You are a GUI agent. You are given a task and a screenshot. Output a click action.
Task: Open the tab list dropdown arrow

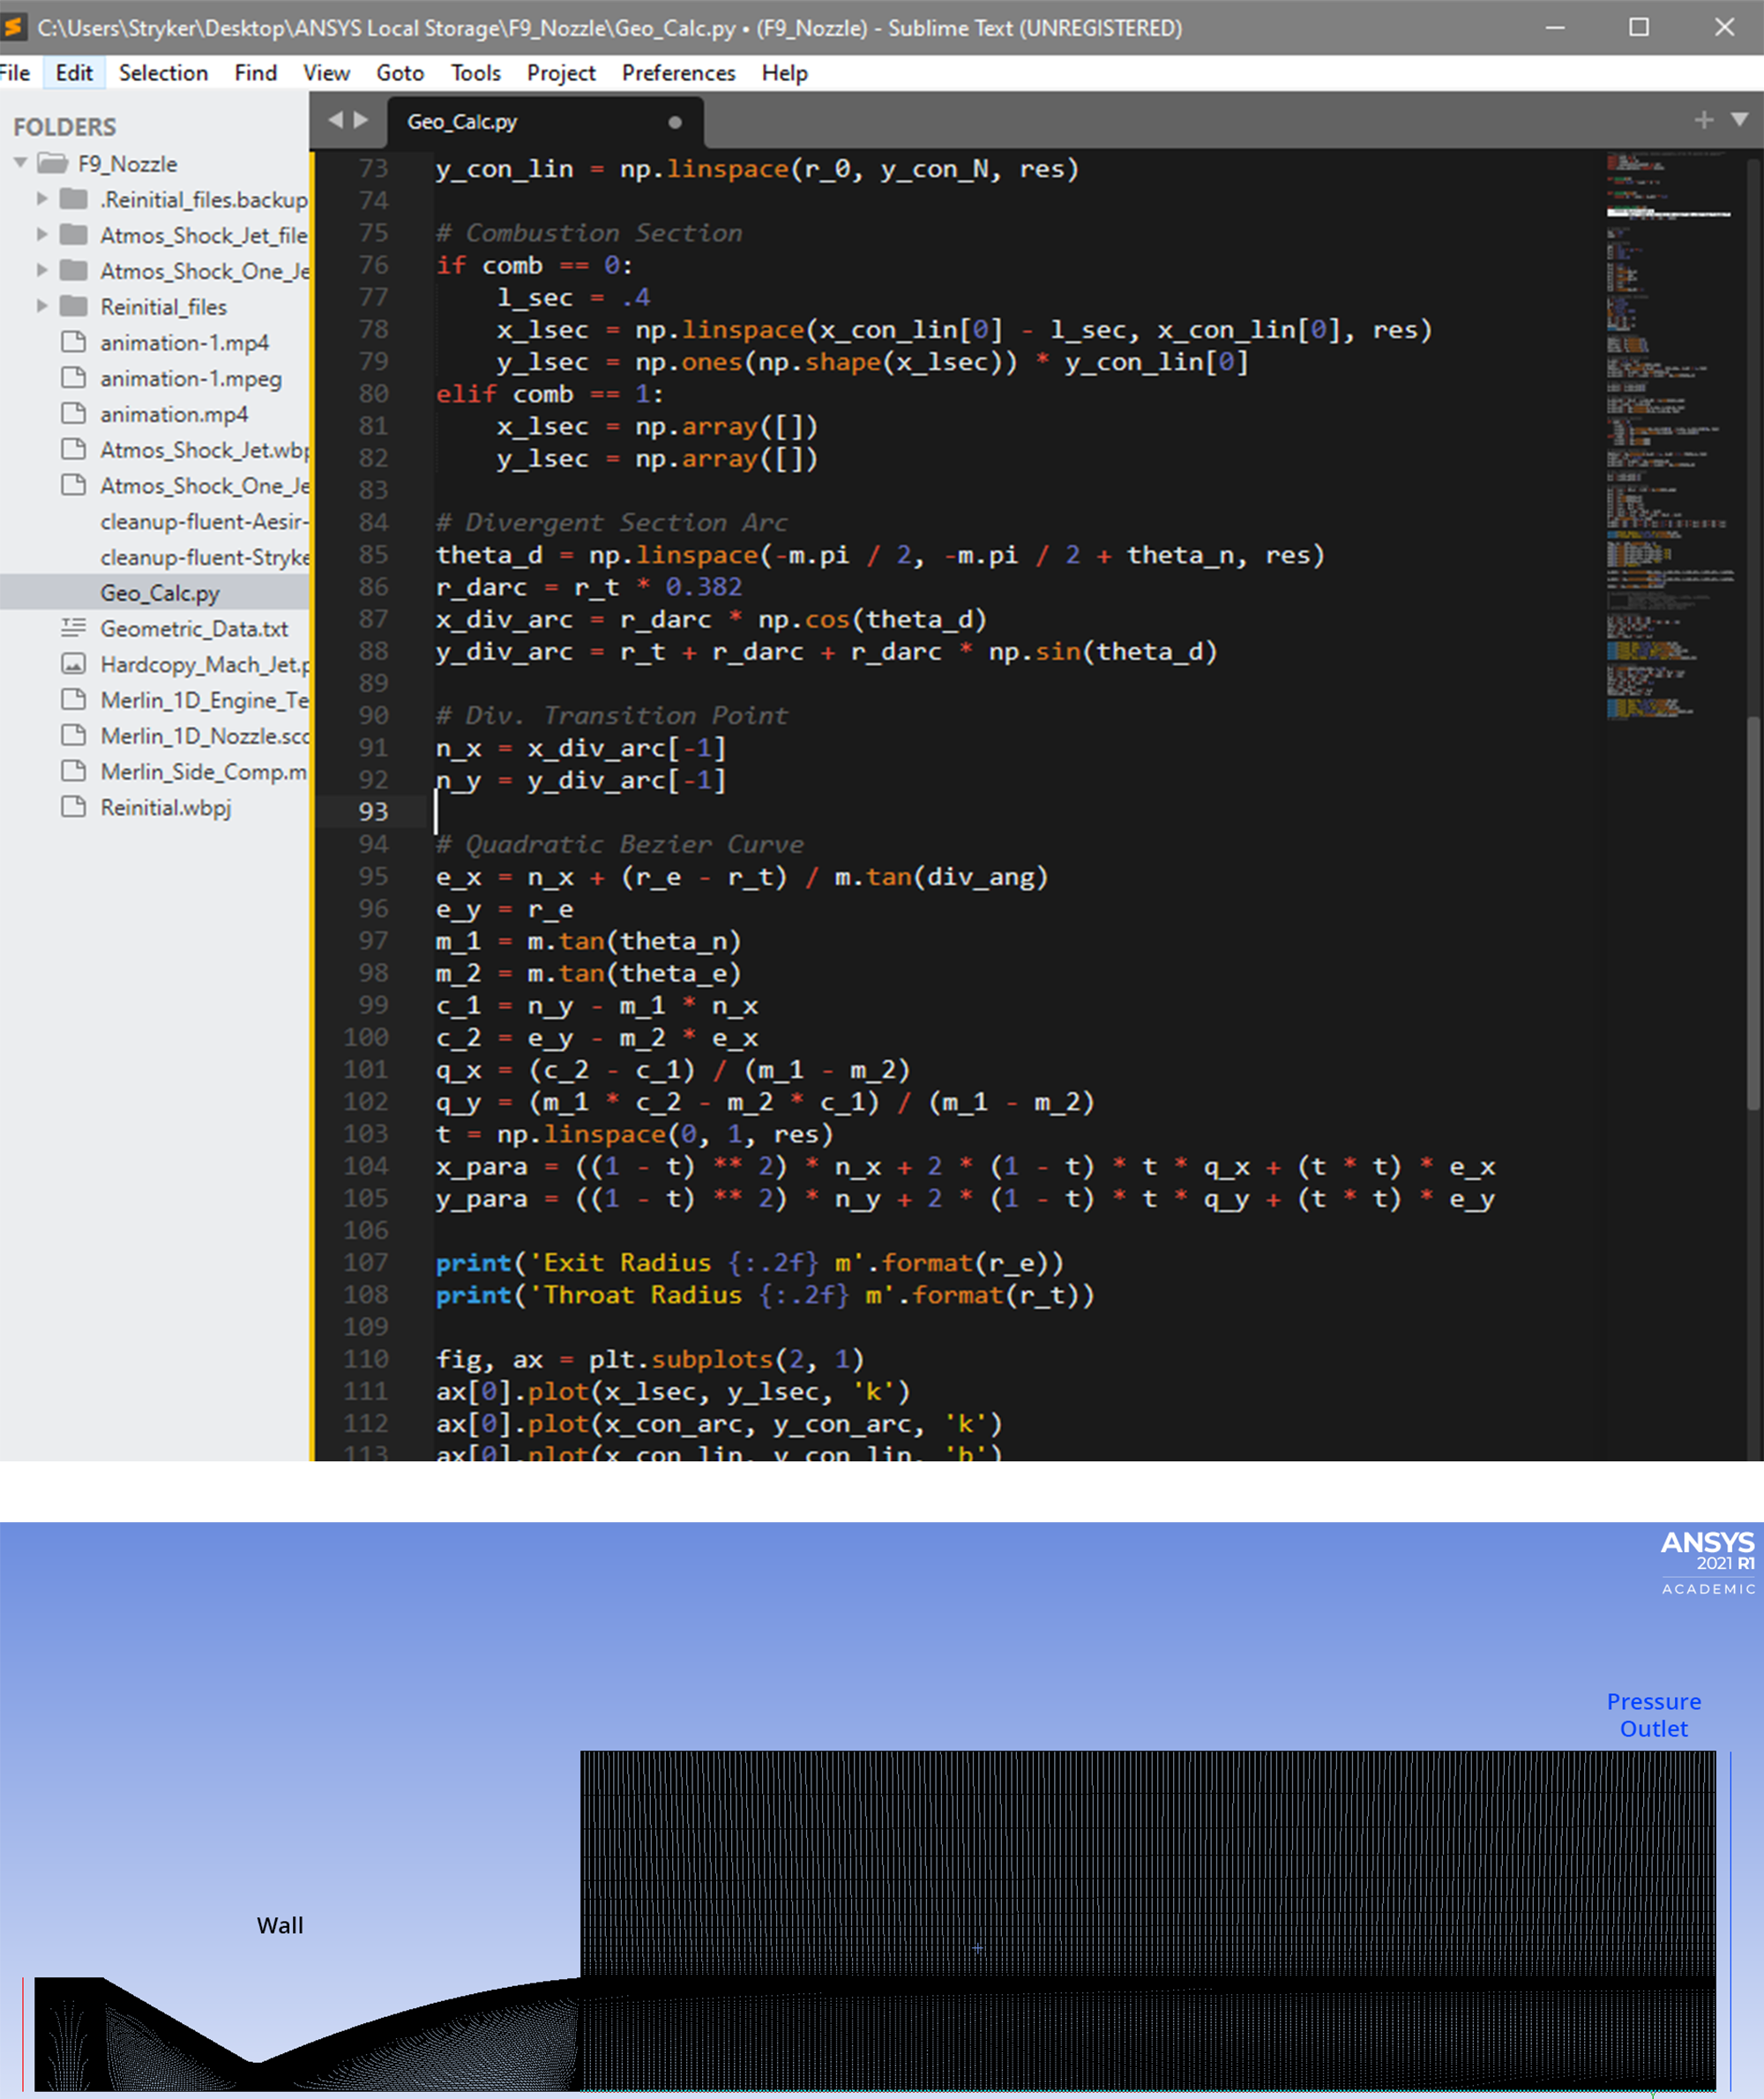click(1739, 120)
